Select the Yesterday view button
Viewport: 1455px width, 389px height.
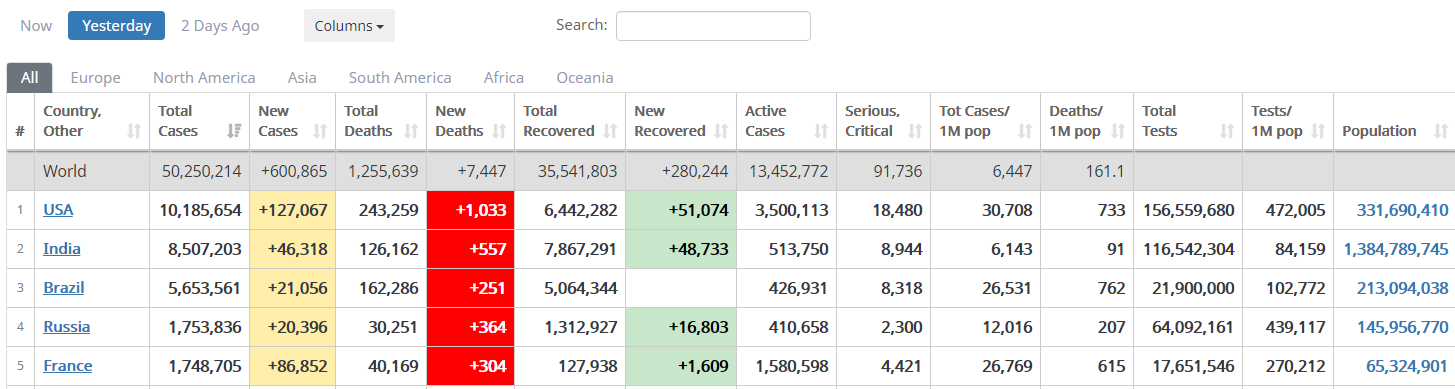[116, 26]
